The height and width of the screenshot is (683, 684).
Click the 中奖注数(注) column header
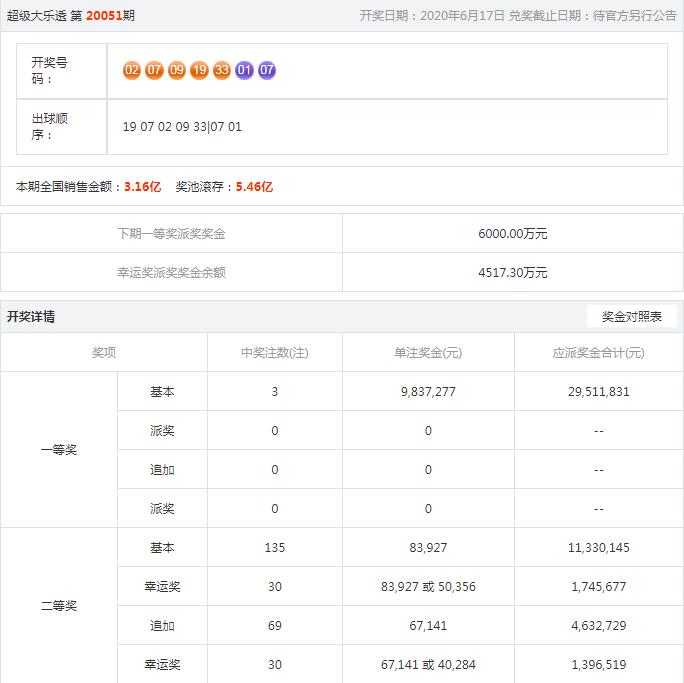[x=275, y=352]
